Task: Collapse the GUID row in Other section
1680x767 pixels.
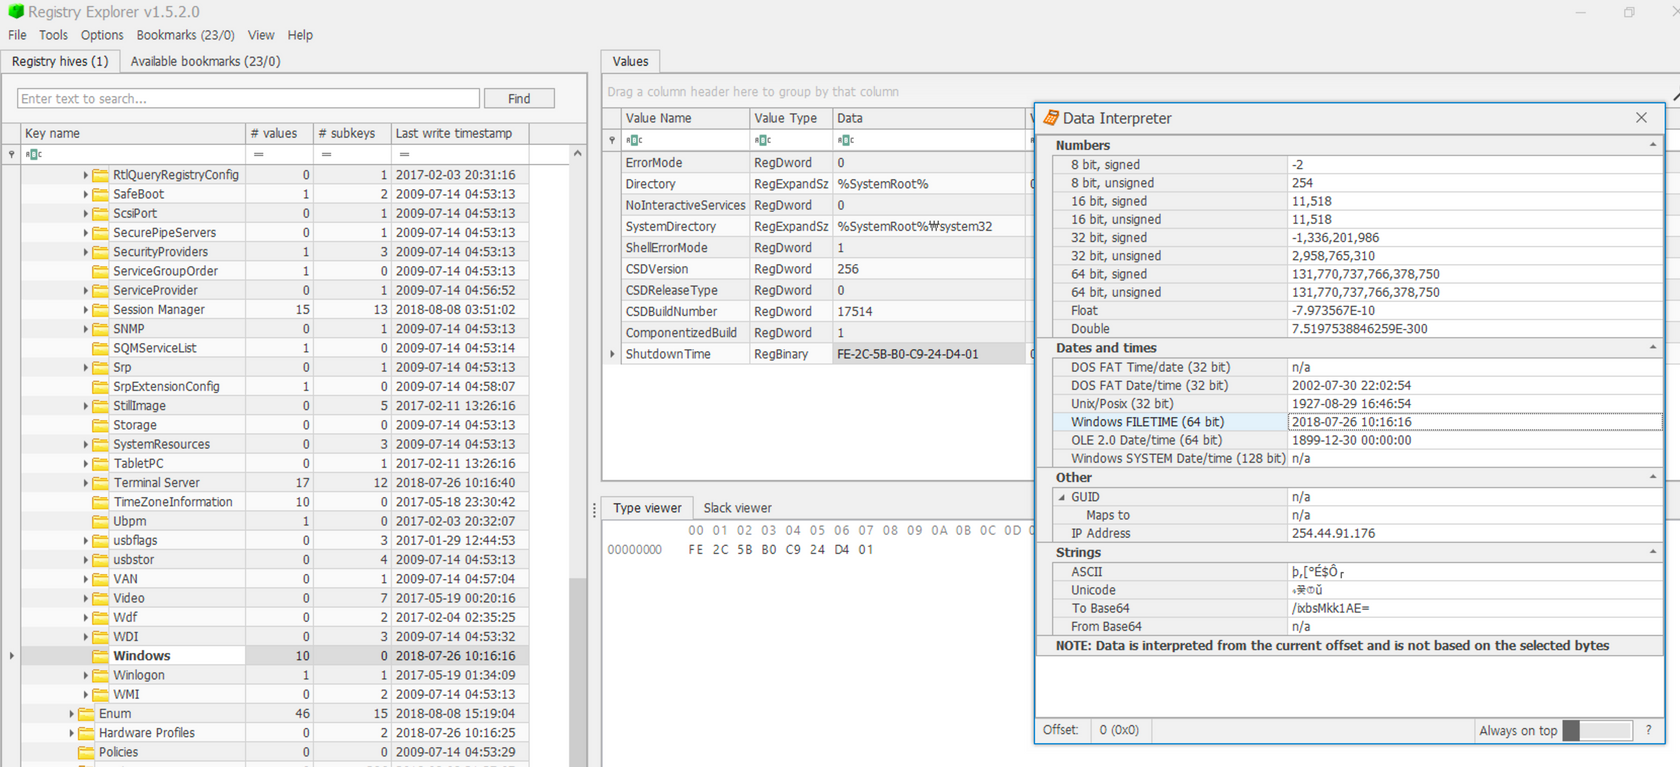Action: 1062,497
